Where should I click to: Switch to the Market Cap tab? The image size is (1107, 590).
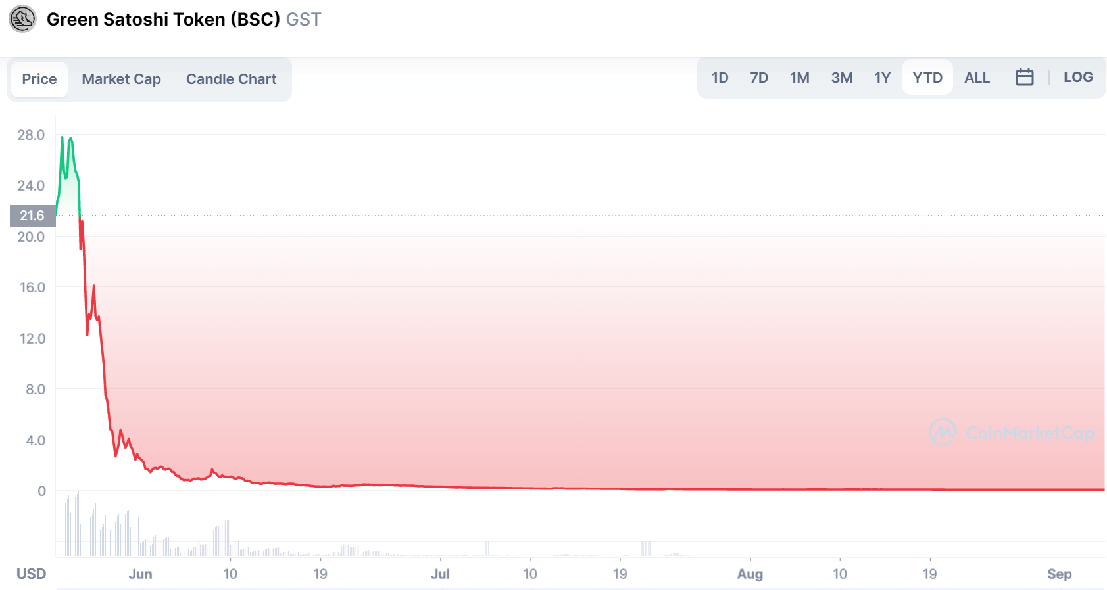(x=121, y=79)
